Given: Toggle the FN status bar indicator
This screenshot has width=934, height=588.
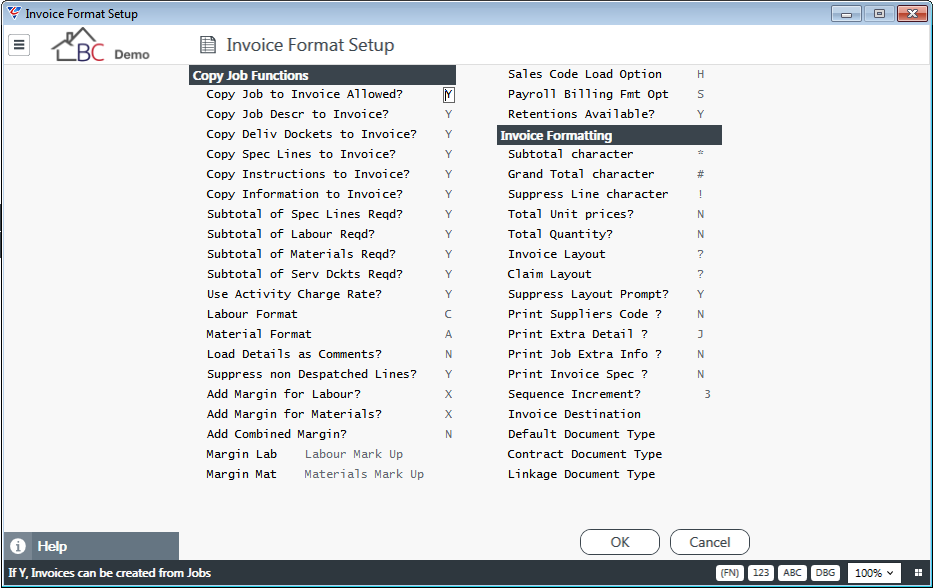Looking at the screenshot, I should coord(730,573).
